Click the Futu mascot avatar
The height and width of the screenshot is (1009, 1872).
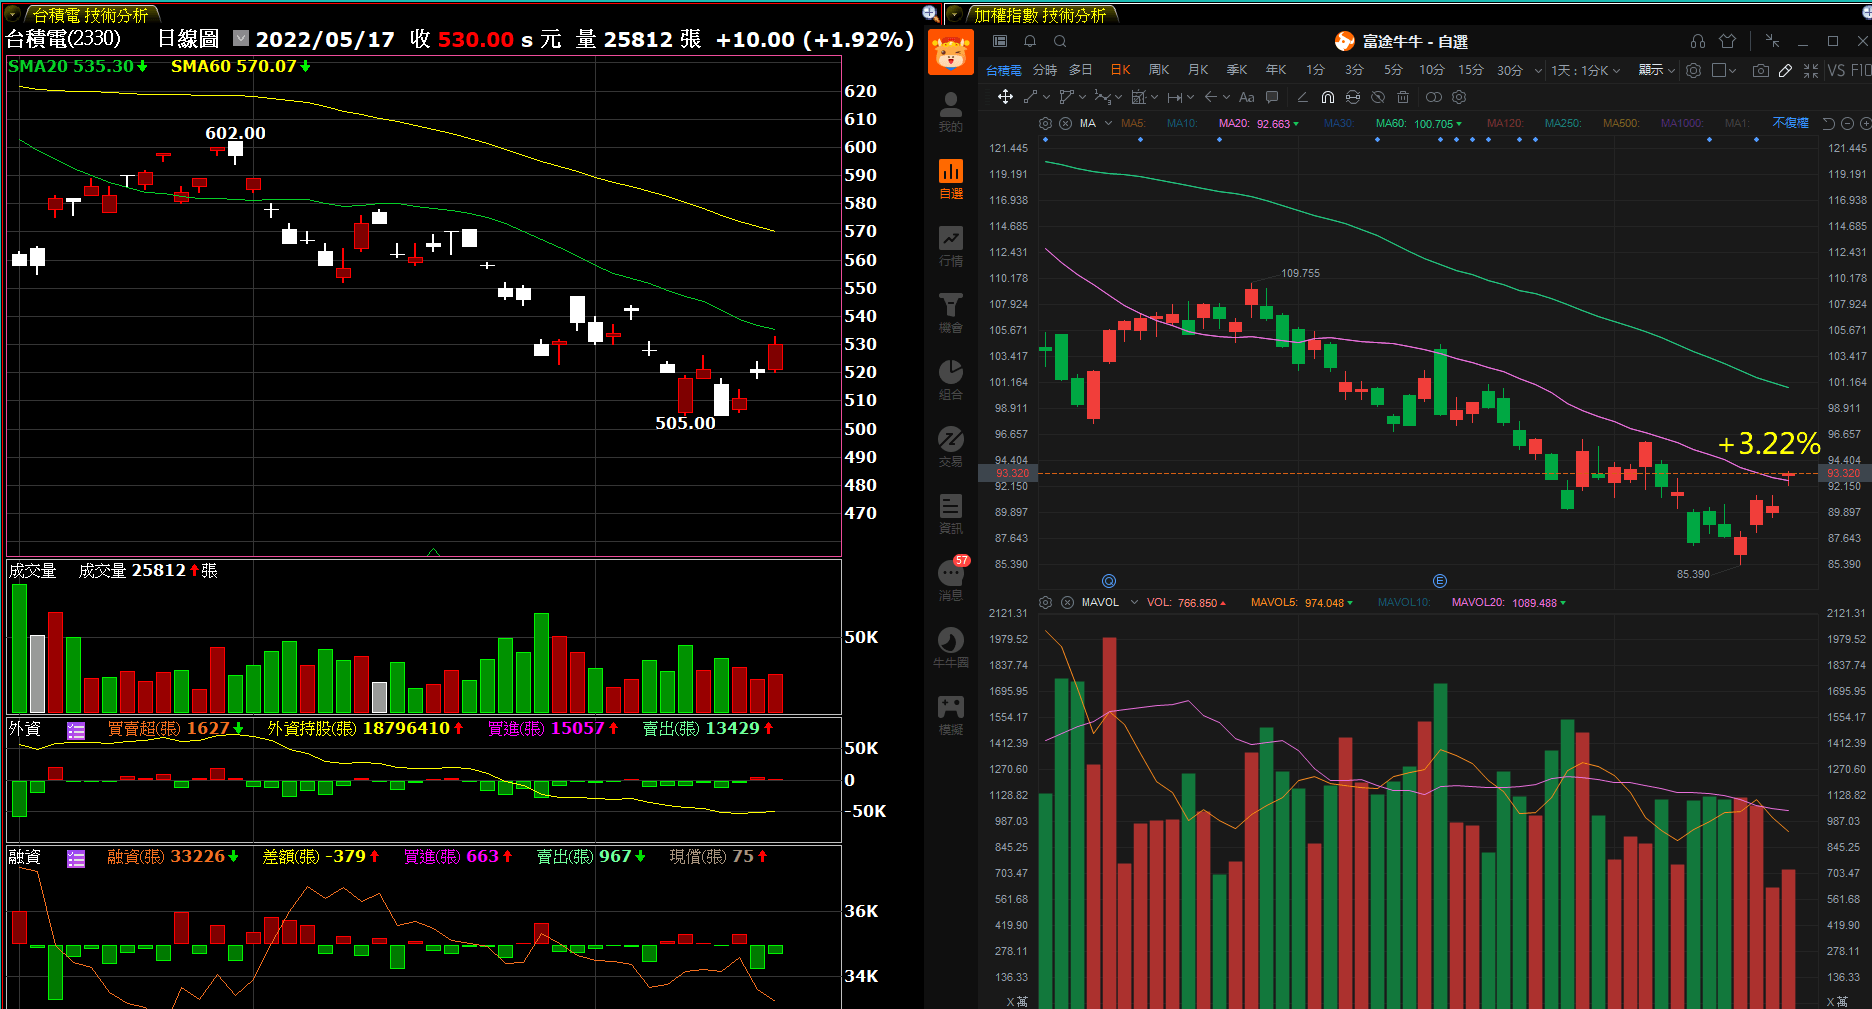point(951,52)
